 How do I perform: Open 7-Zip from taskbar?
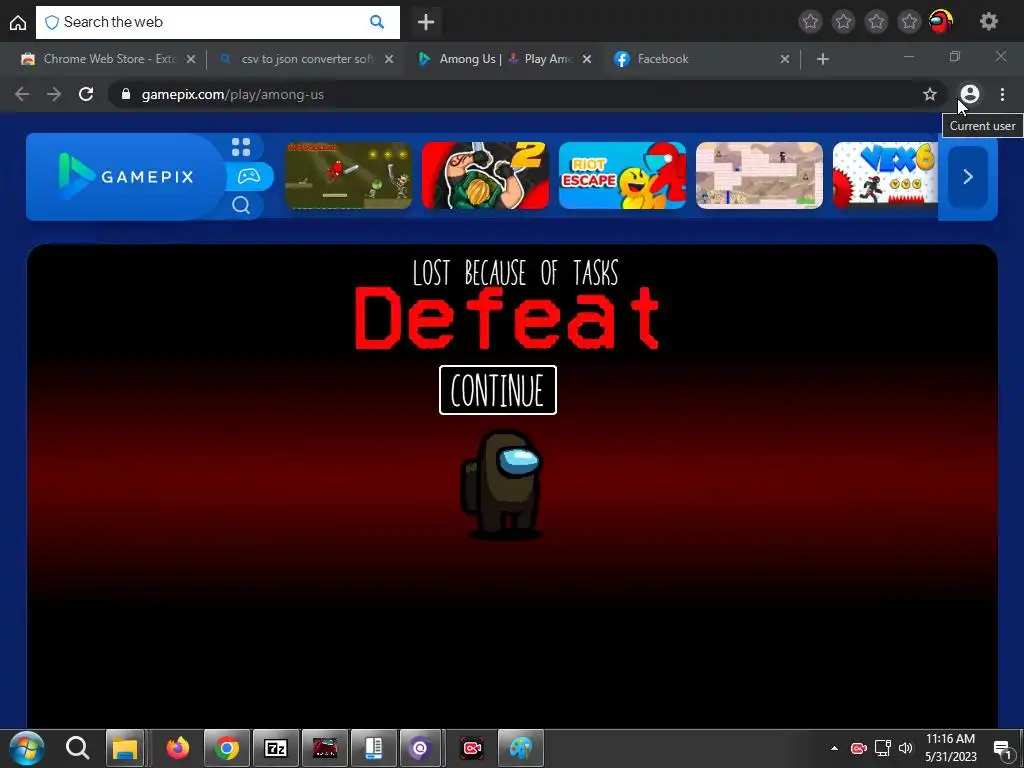(276, 748)
